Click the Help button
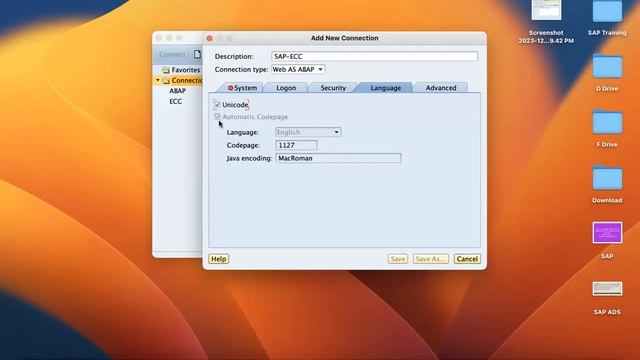640x360 pixels. 219,259
